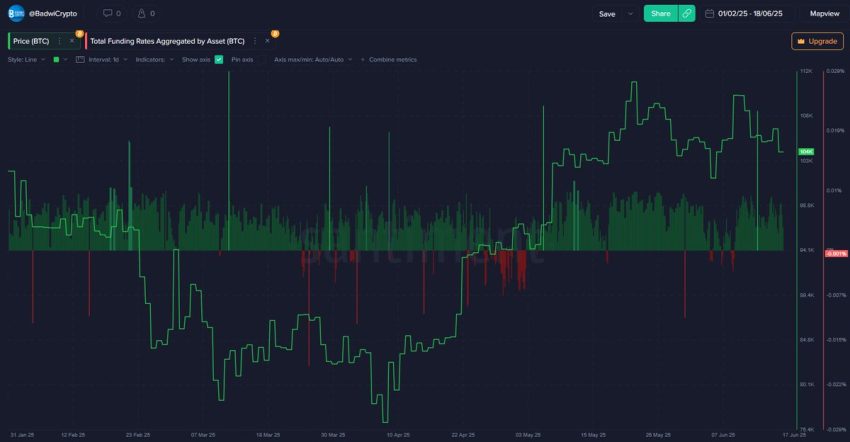Toggle the Pin axis option
The width and height of the screenshot is (850, 442).
[242, 60]
